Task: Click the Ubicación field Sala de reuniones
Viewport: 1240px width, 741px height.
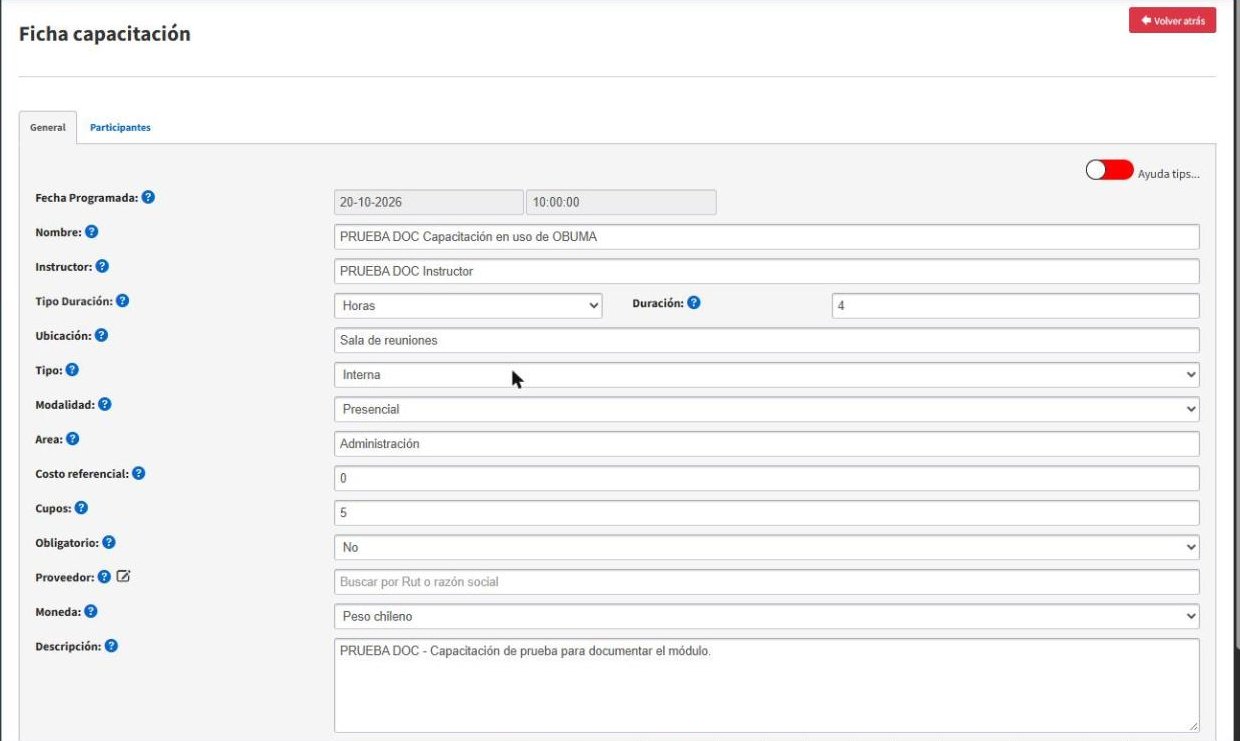Action: (x=766, y=340)
